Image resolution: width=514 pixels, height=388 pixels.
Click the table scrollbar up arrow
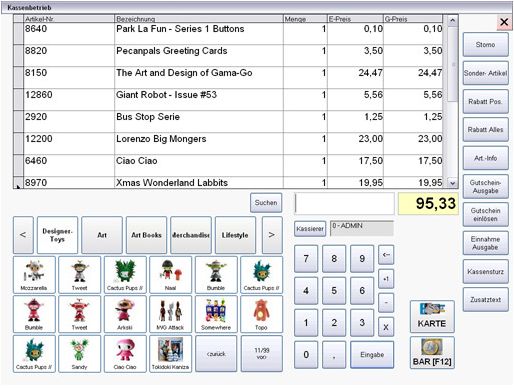(452, 21)
